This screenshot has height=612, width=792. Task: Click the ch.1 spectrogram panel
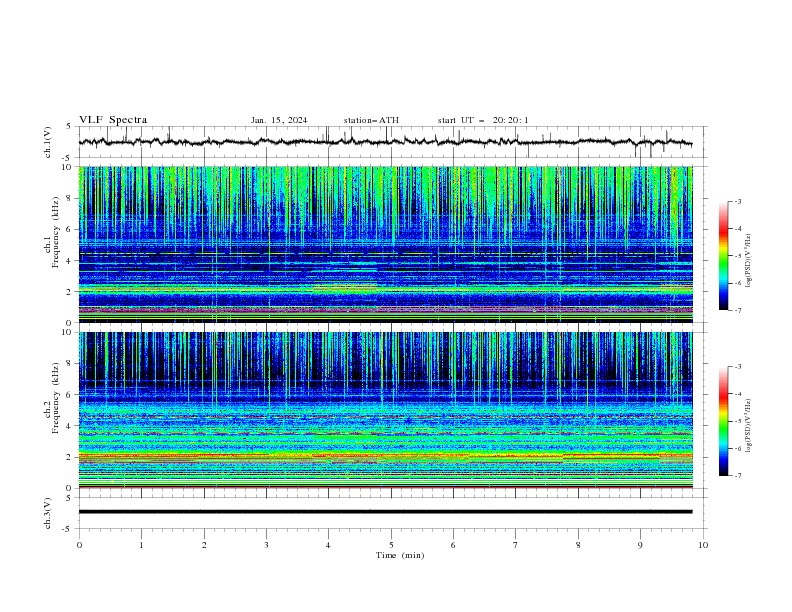pyautogui.click(x=385, y=244)
